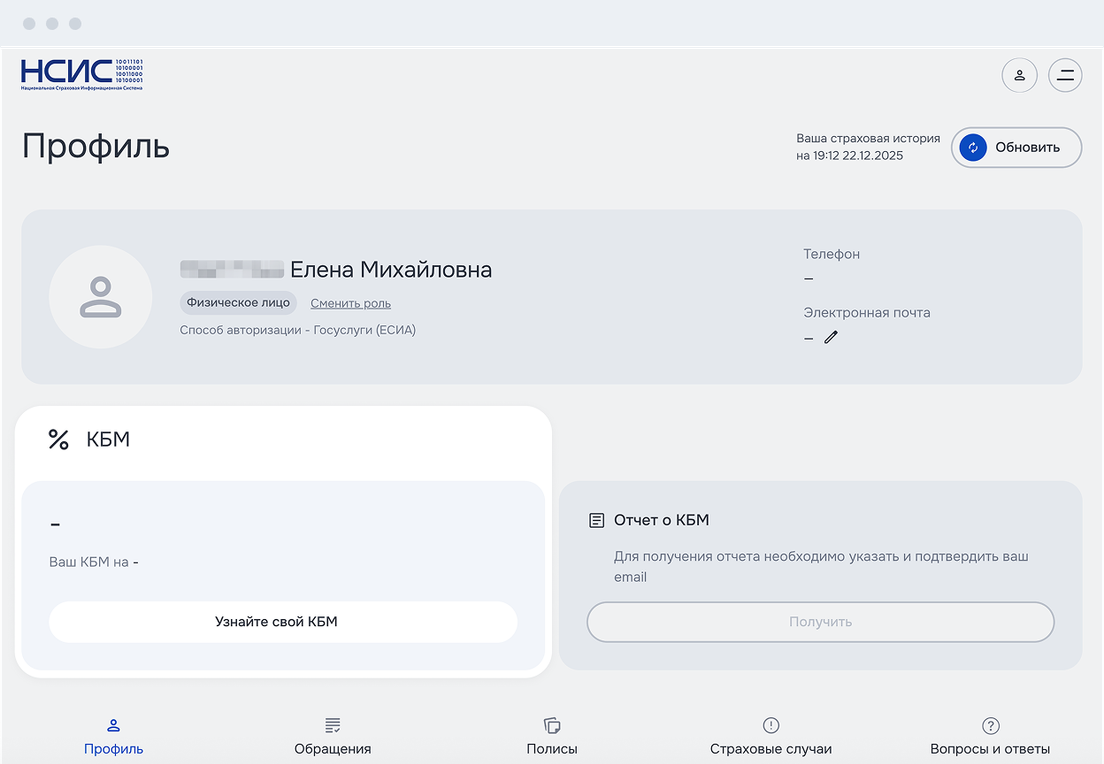Click the Физическое лицо role badge
The image size is (1104, 764).
pyautogui.click(x=238, y=303)
